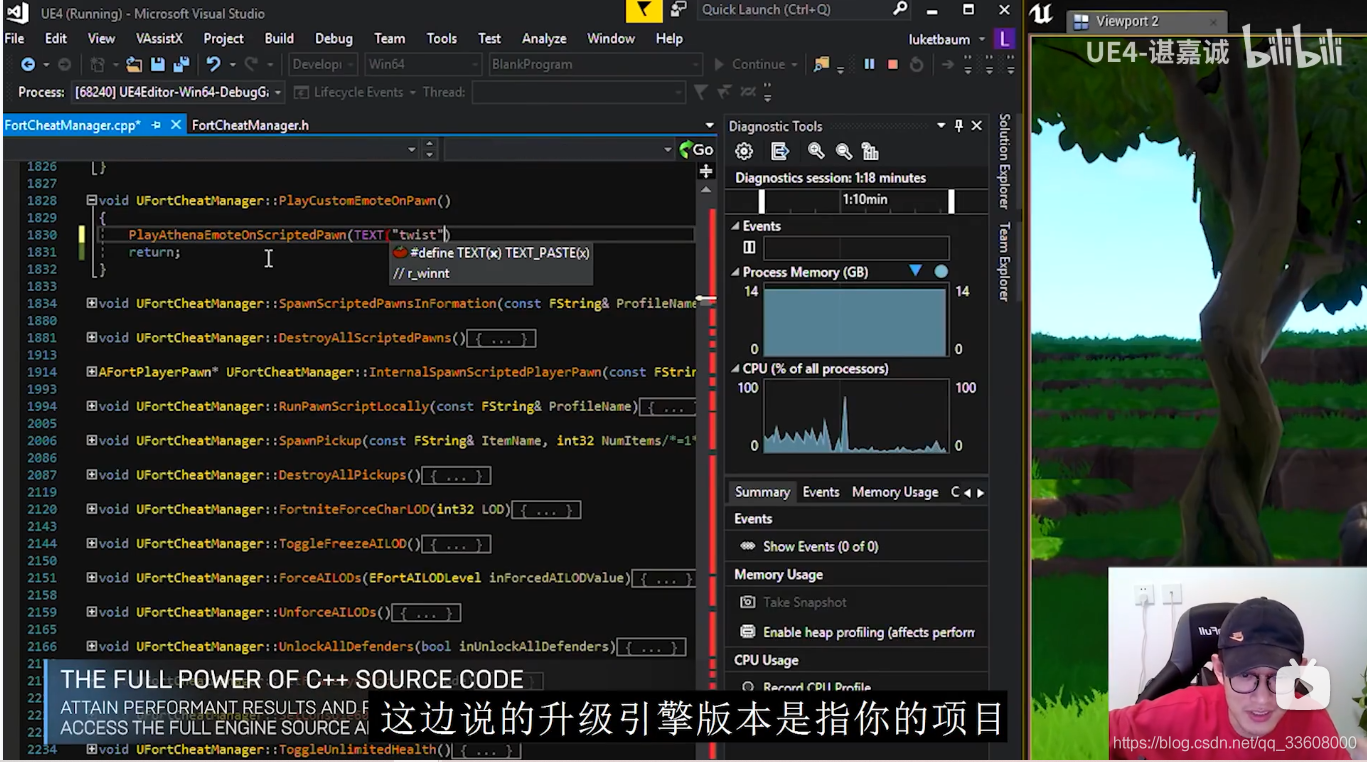Click the Diagnostic Tools export session icon
This screenshot has height=762, width=1367.
[x=780, y=151]
